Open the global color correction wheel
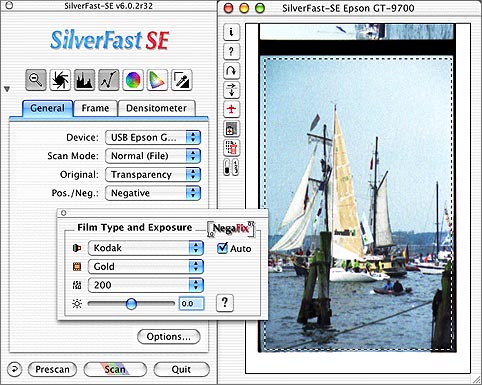Image resolution: width=482 pixels, height=385 pixels. click(133, 80)
